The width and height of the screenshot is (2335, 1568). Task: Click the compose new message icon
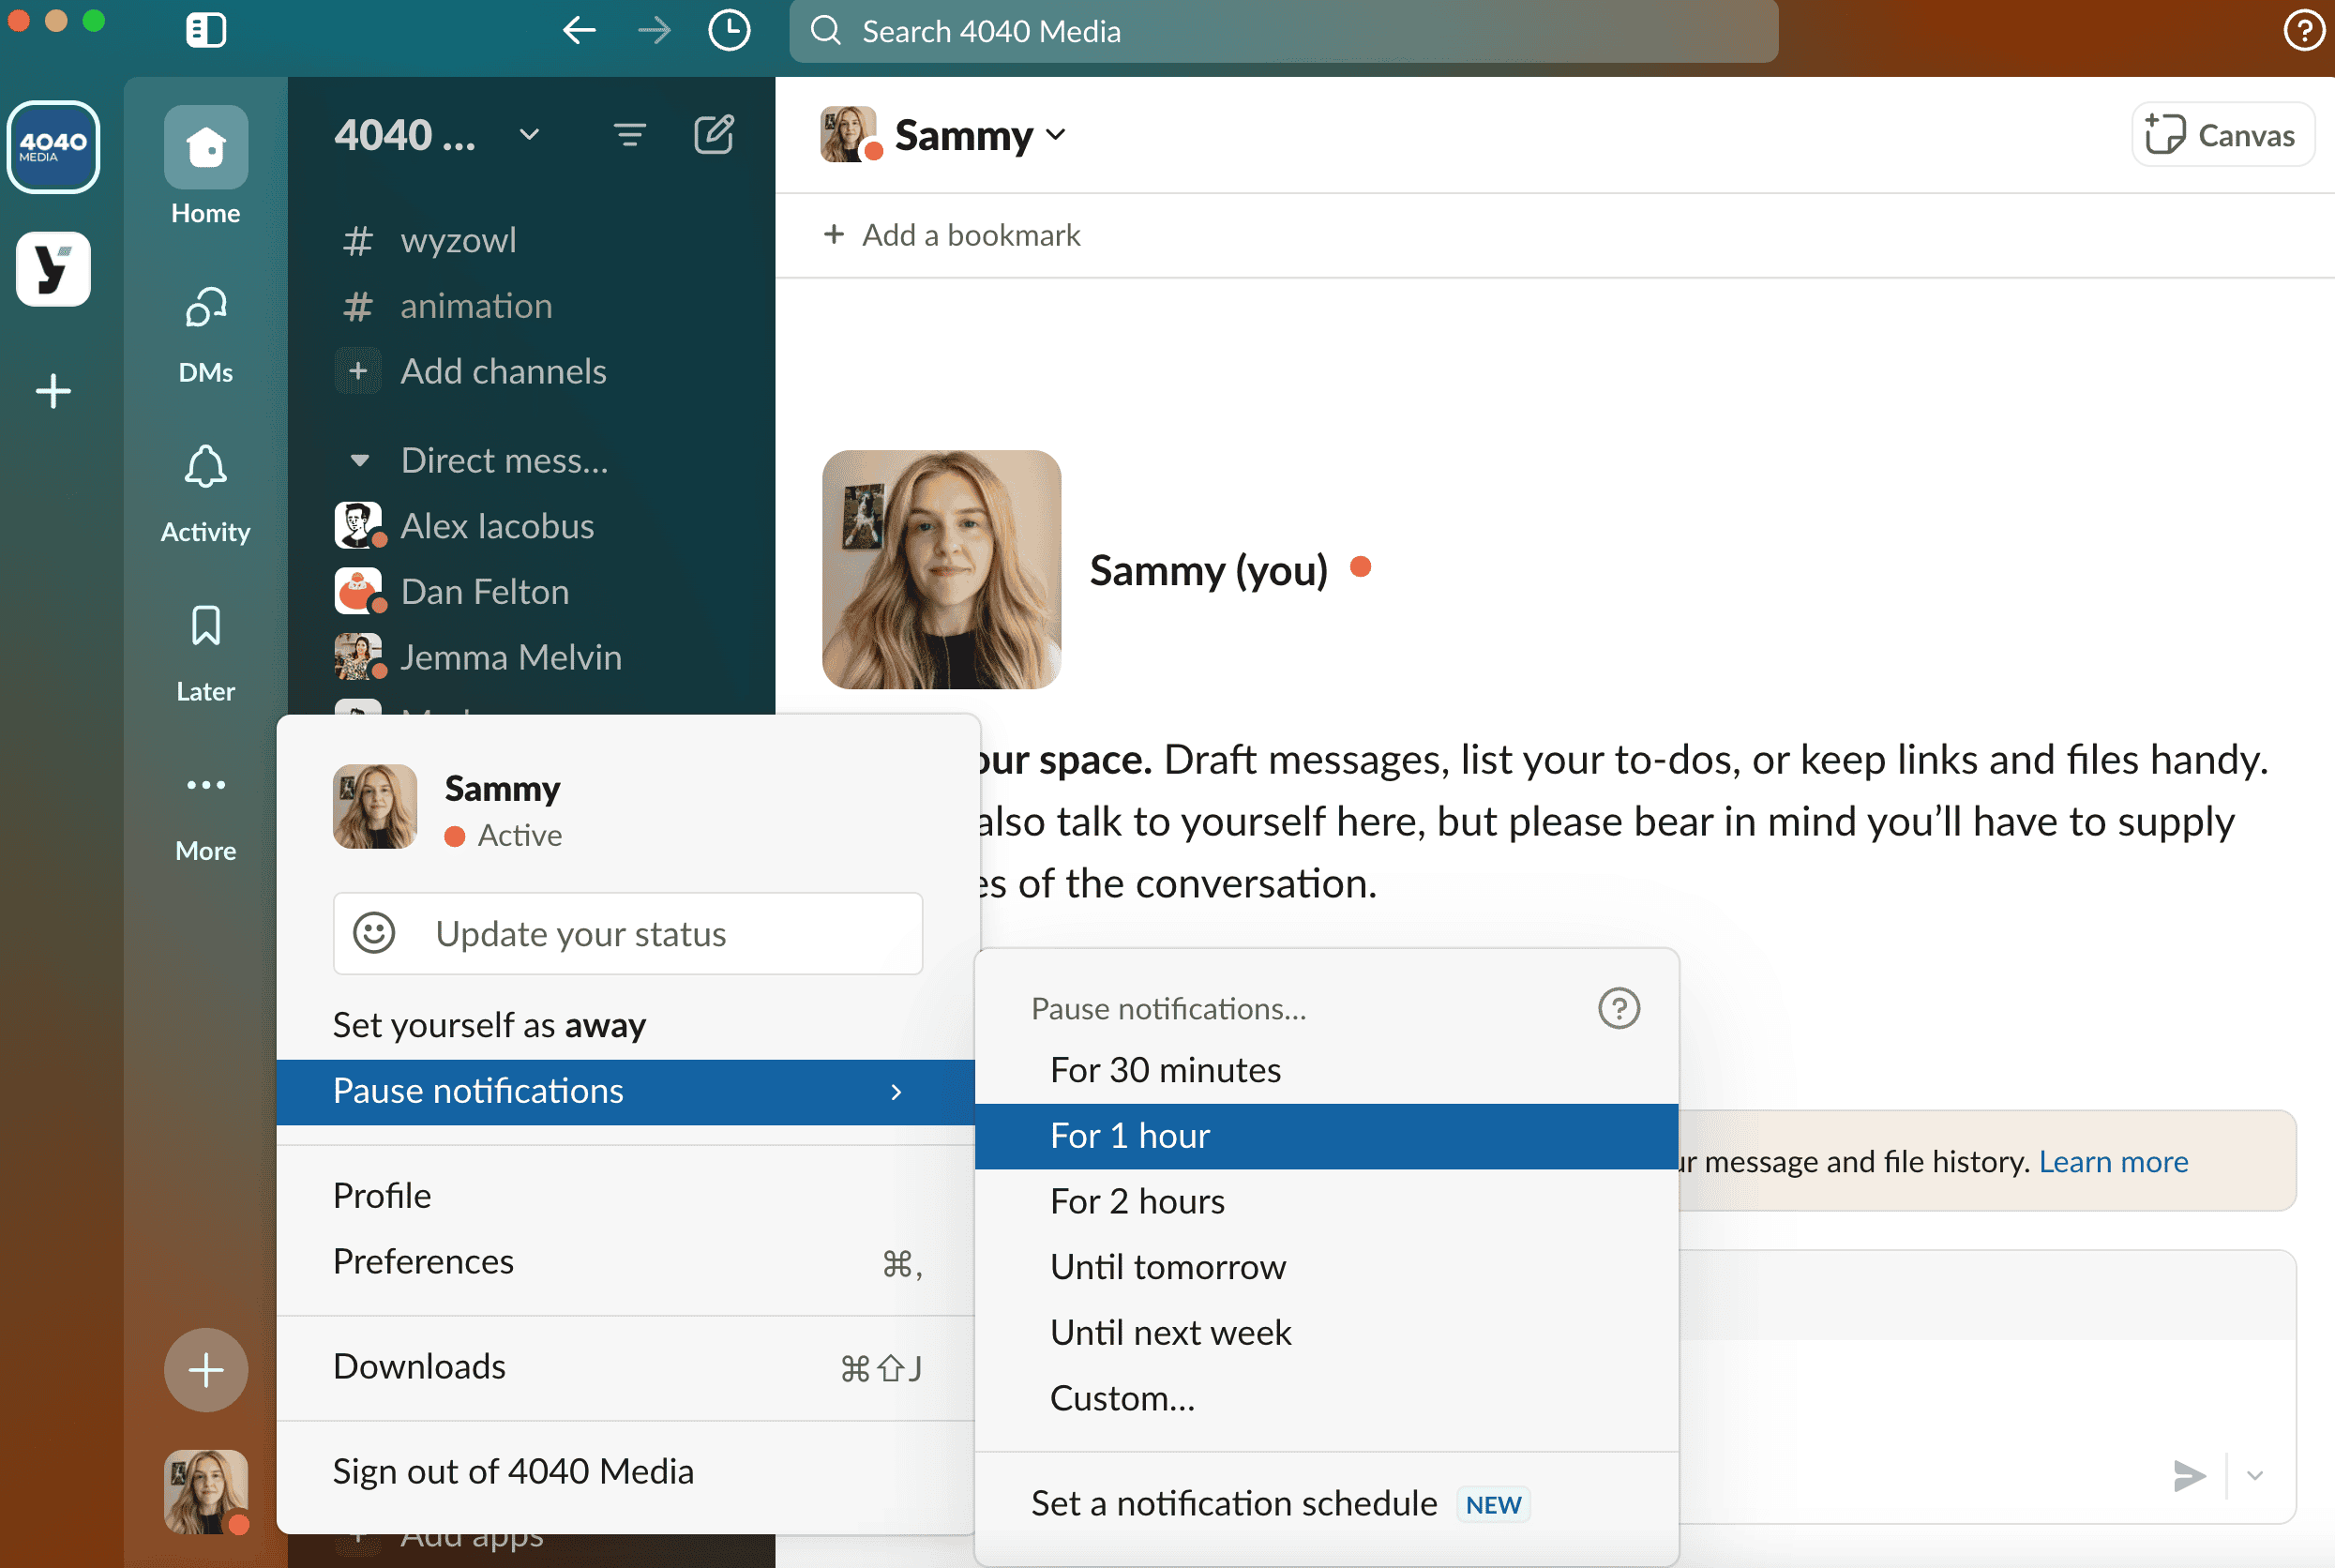[x=713, y=134]
